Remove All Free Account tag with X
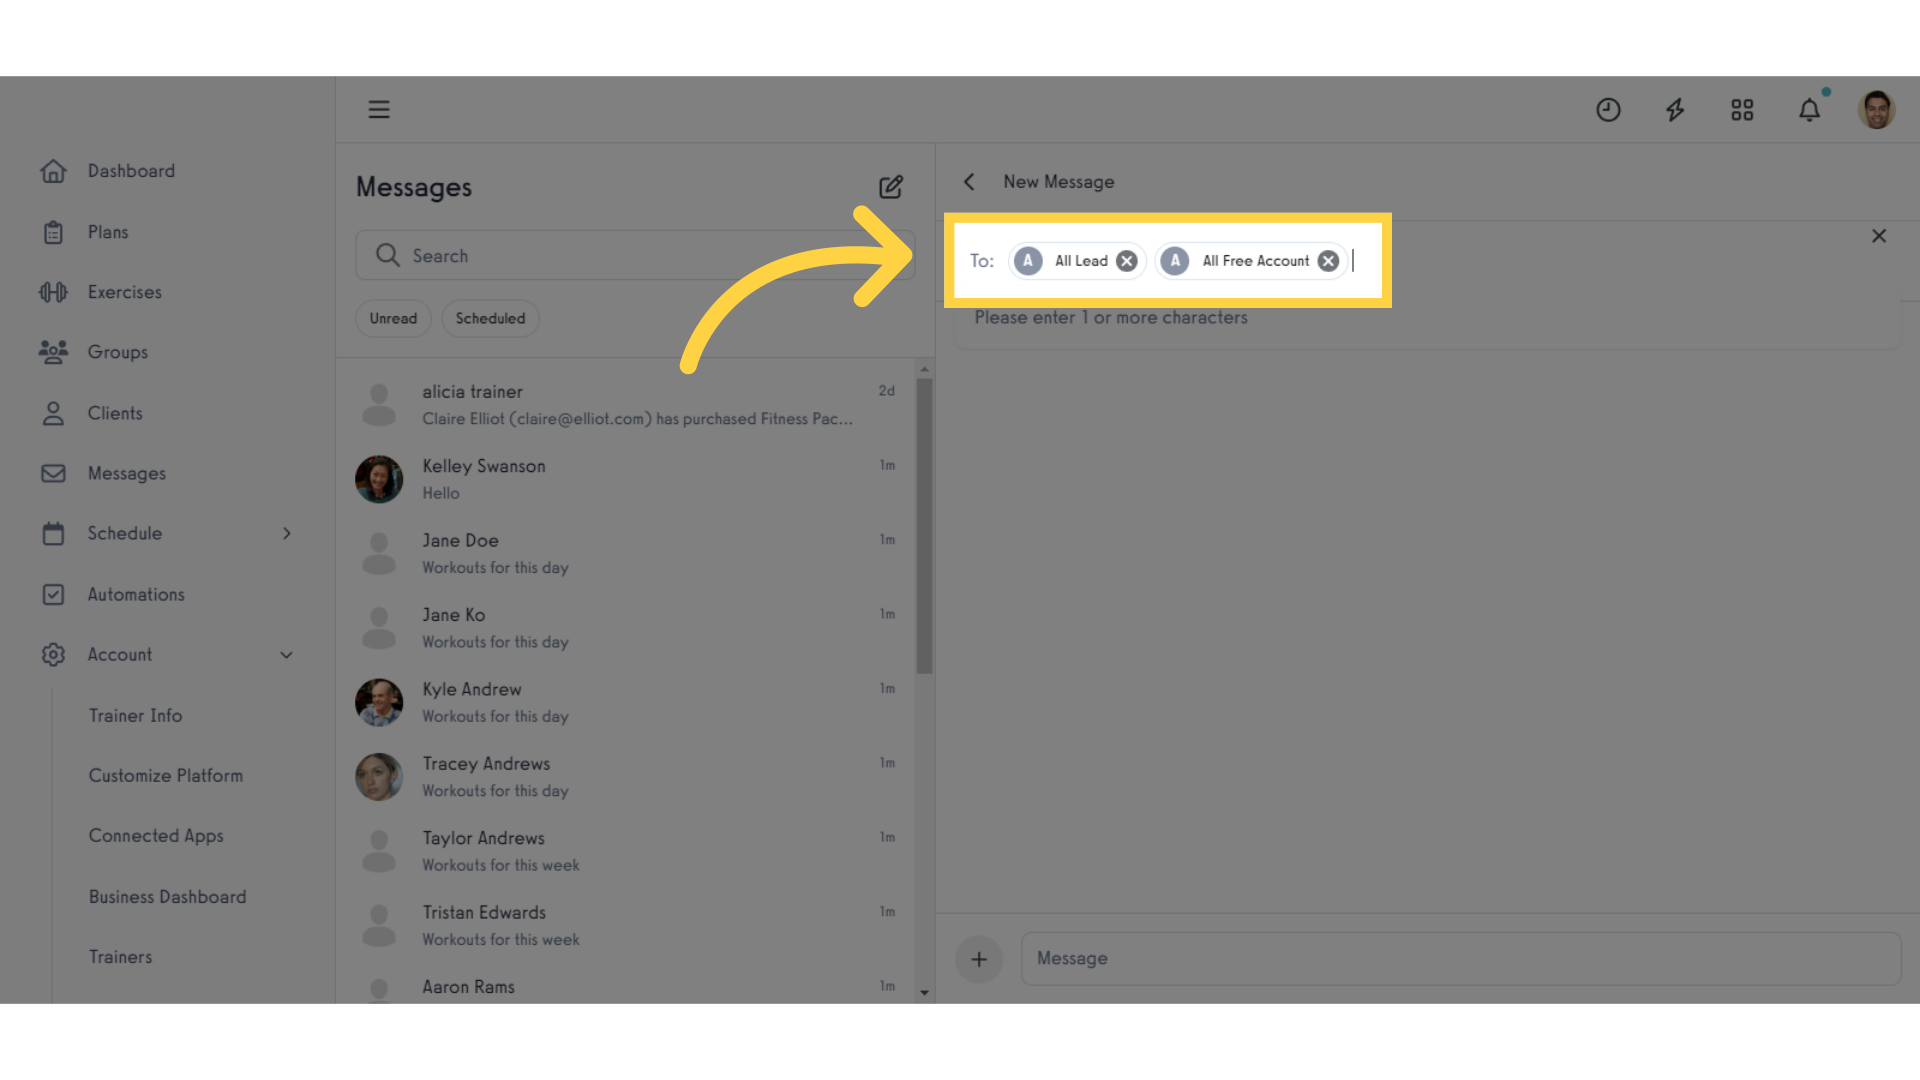Viewport: 1920px width, 1080px height. pos(1328,260)
